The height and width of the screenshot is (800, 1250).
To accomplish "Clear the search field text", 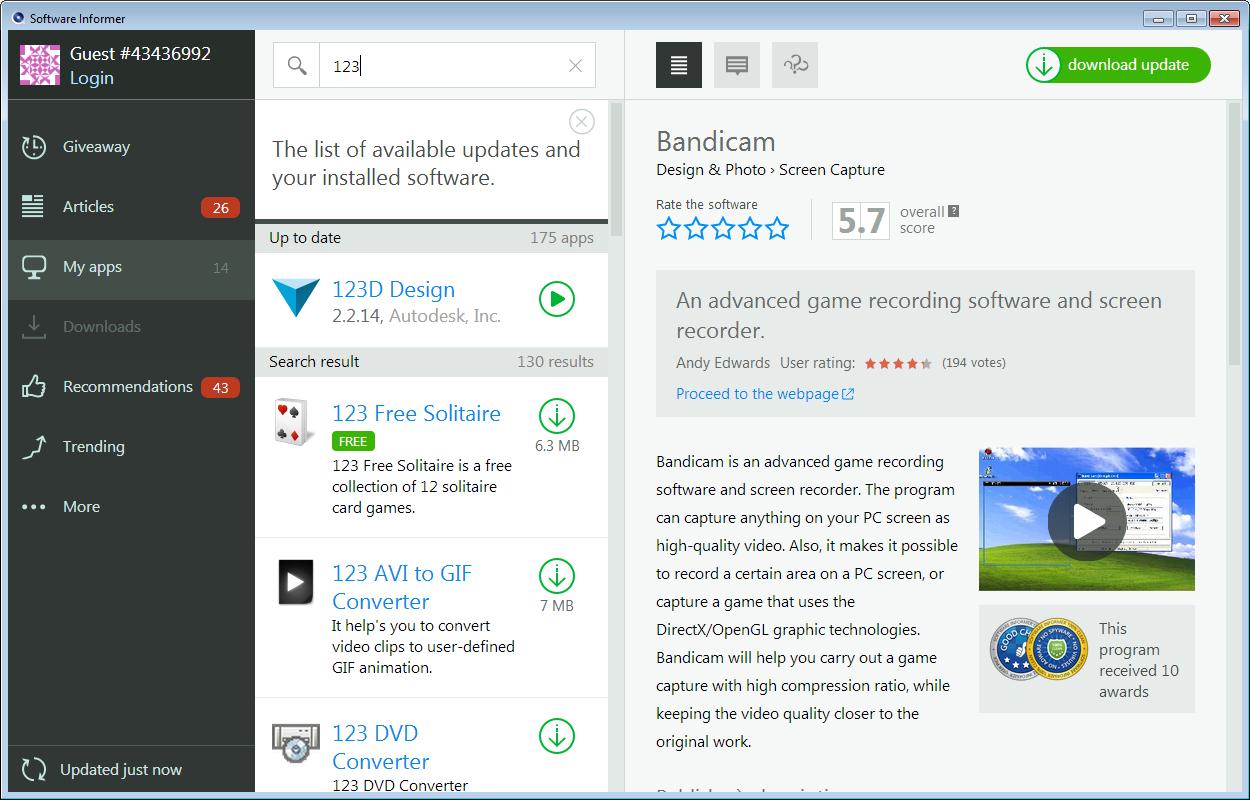I will coord(575,66).
